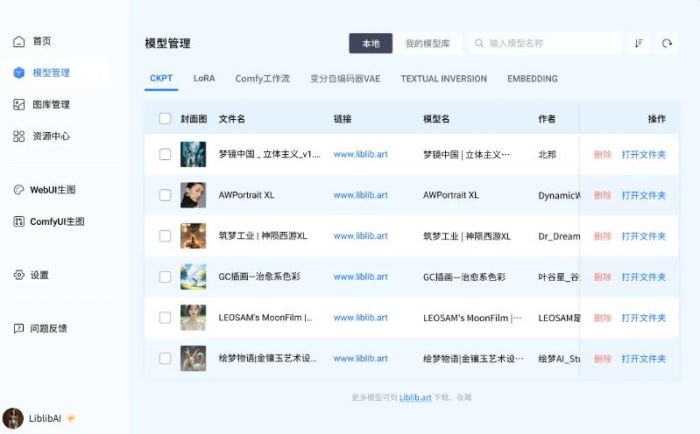Image resolution: width=700 pixels, height=434 pixels.
Task: Open www.liblib.art link in 绘梦物语 row
Action: pos(361,358)
